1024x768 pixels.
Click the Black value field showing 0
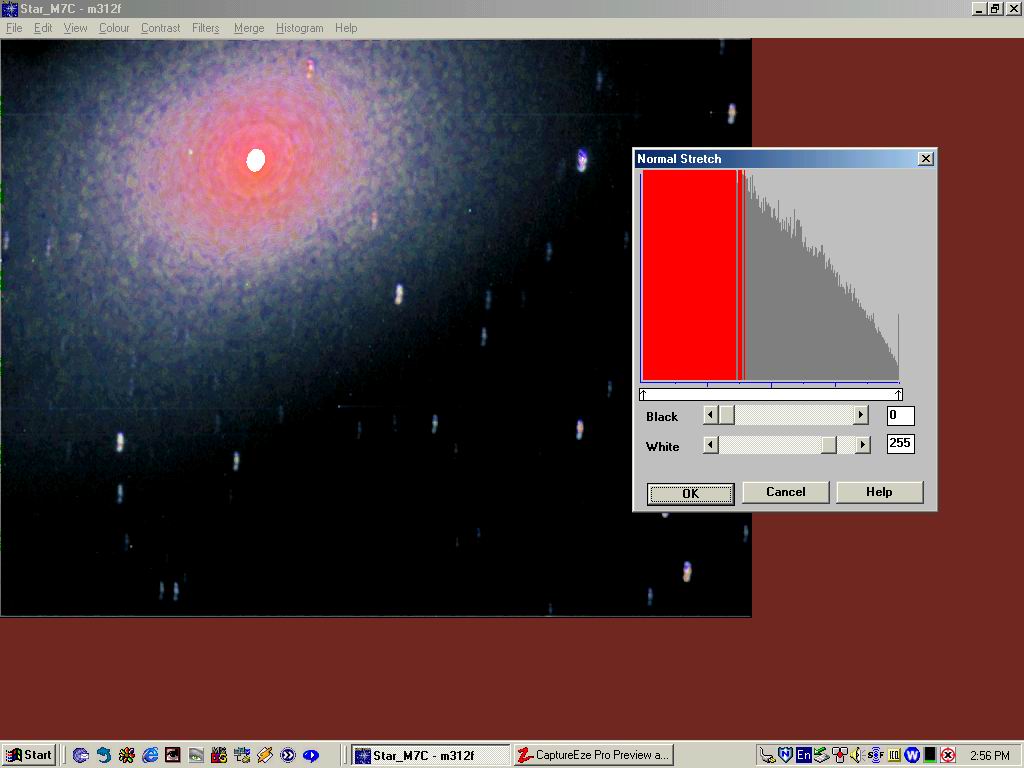(901, 415)
